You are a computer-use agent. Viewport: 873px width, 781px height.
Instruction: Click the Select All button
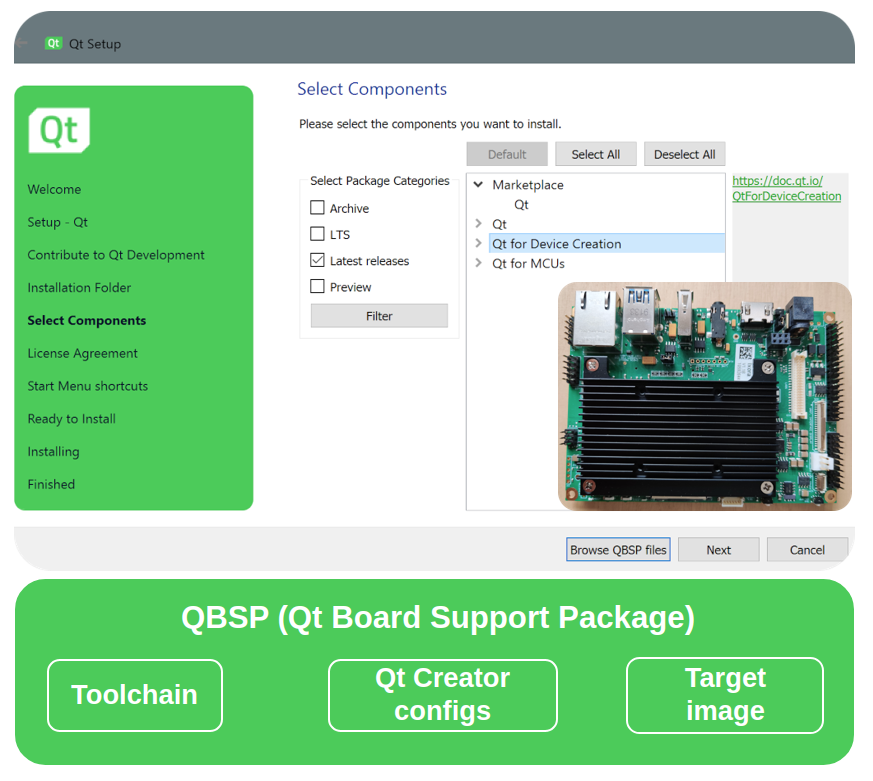pyautogui.click(x=595, y=154)
